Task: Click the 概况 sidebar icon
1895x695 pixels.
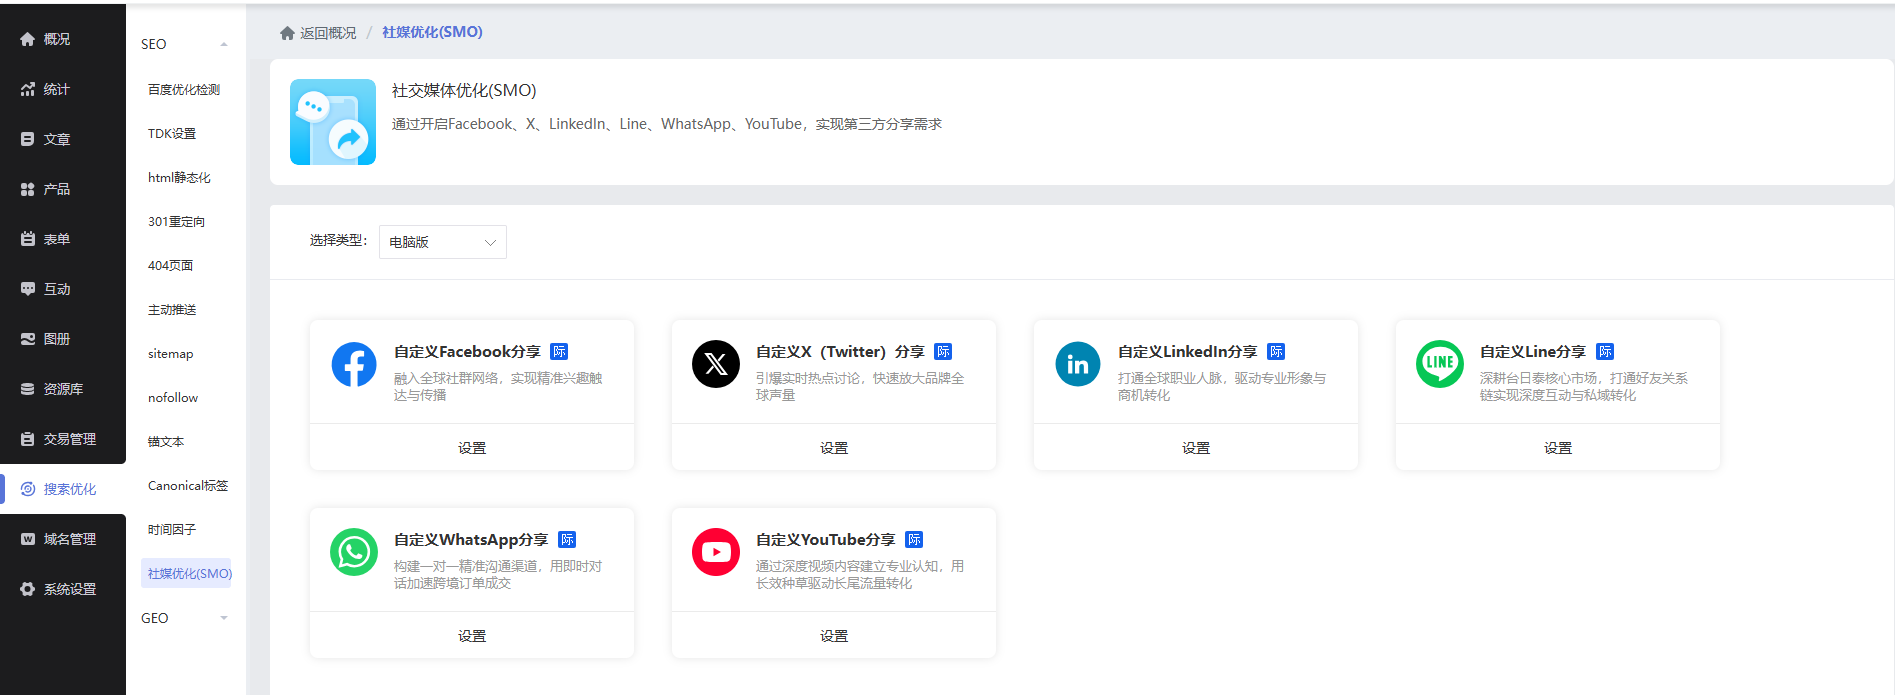Action: tap(28, 39)
